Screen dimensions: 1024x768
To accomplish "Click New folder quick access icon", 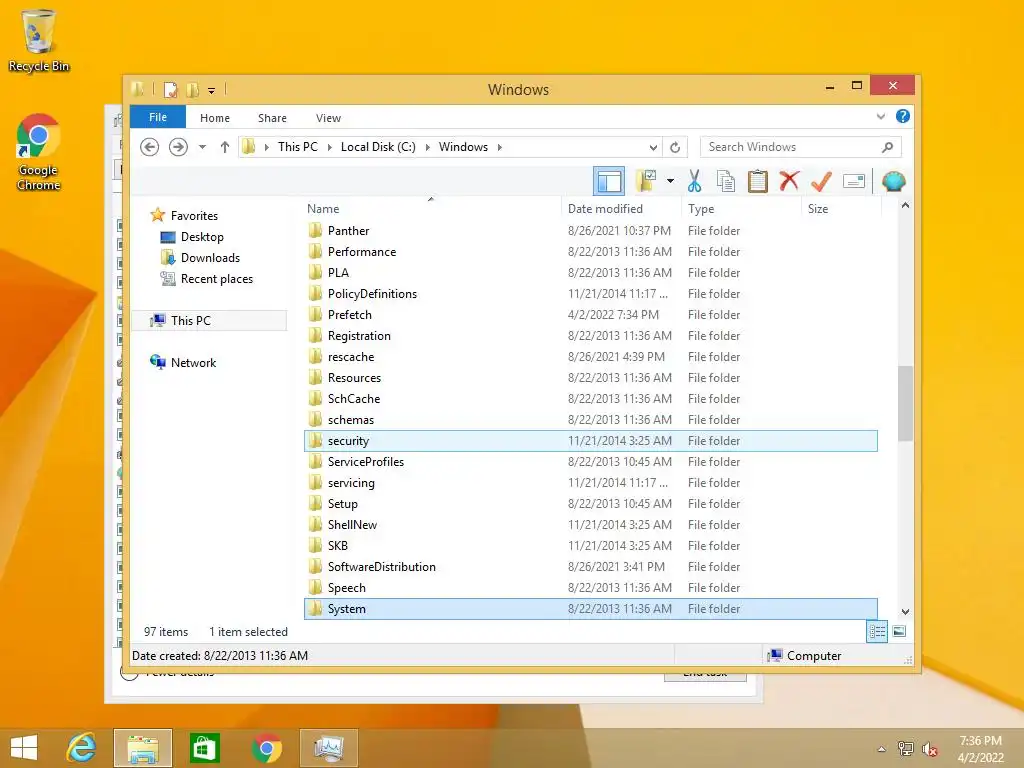I will [x=192, y=89].
